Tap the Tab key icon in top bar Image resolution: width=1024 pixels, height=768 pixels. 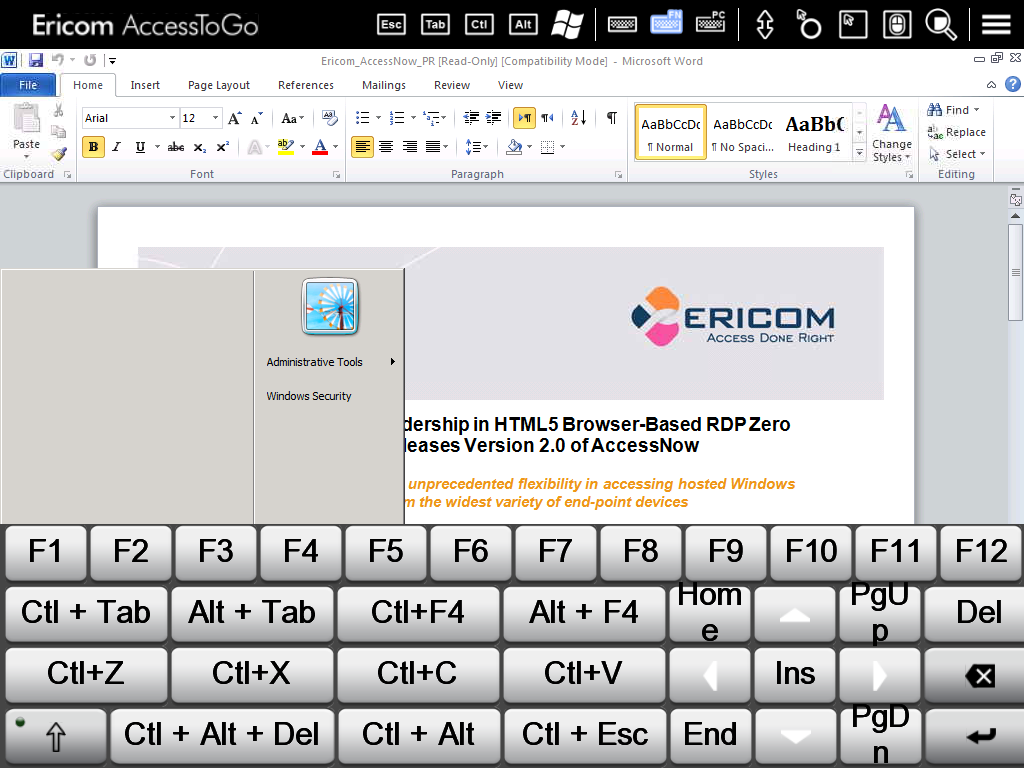point(435,25)
